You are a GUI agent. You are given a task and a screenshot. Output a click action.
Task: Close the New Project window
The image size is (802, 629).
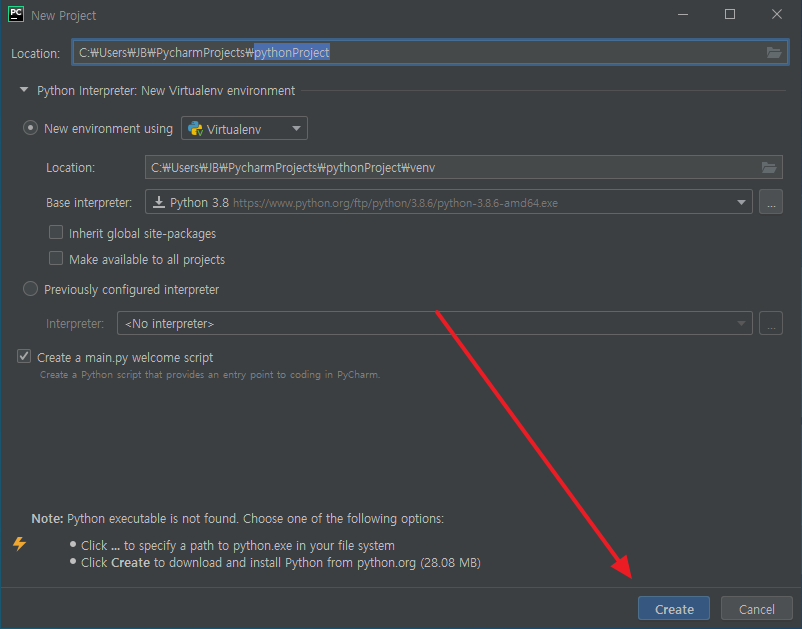777,14
